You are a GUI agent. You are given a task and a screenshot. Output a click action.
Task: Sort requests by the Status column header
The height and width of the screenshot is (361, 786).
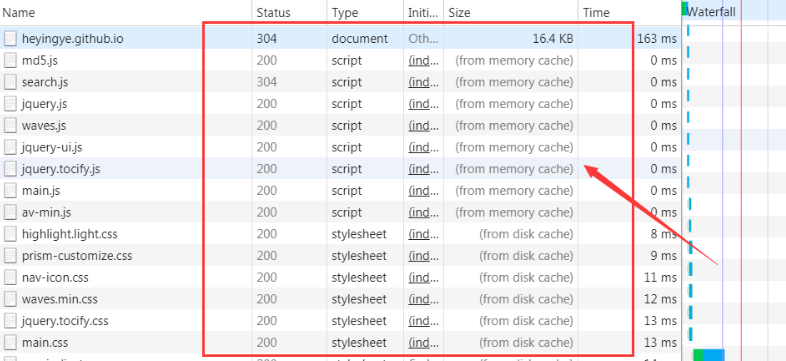click(289, 13)
